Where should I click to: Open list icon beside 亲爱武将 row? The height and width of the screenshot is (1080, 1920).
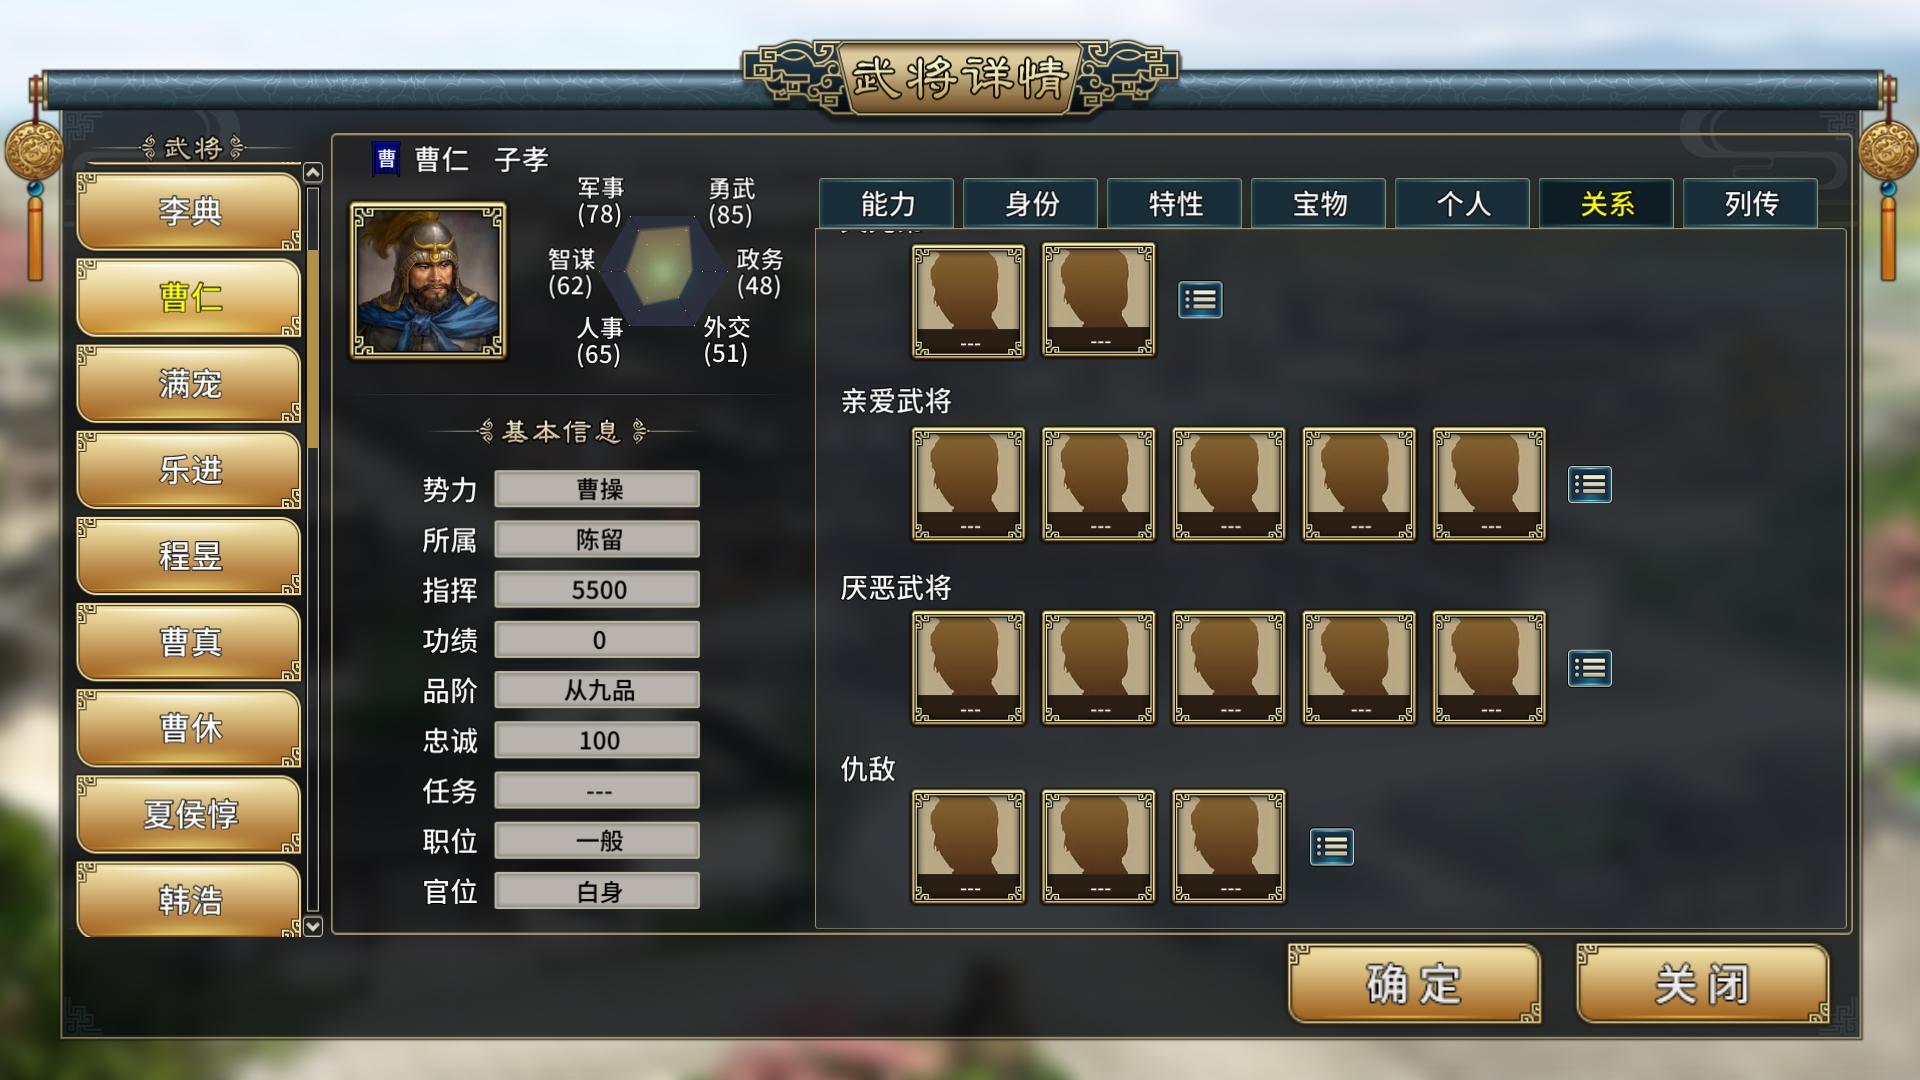coord(1589,485)
